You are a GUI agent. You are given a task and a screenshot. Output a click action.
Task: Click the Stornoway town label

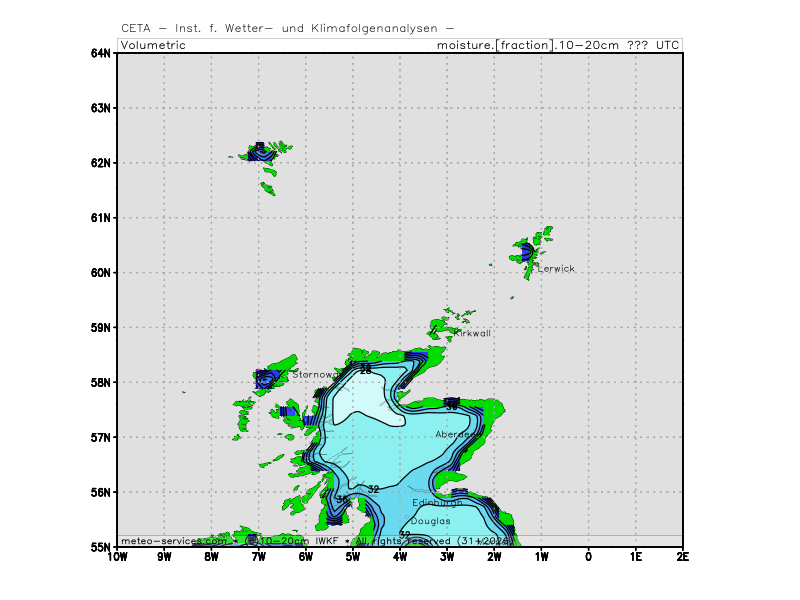[315, 375]
